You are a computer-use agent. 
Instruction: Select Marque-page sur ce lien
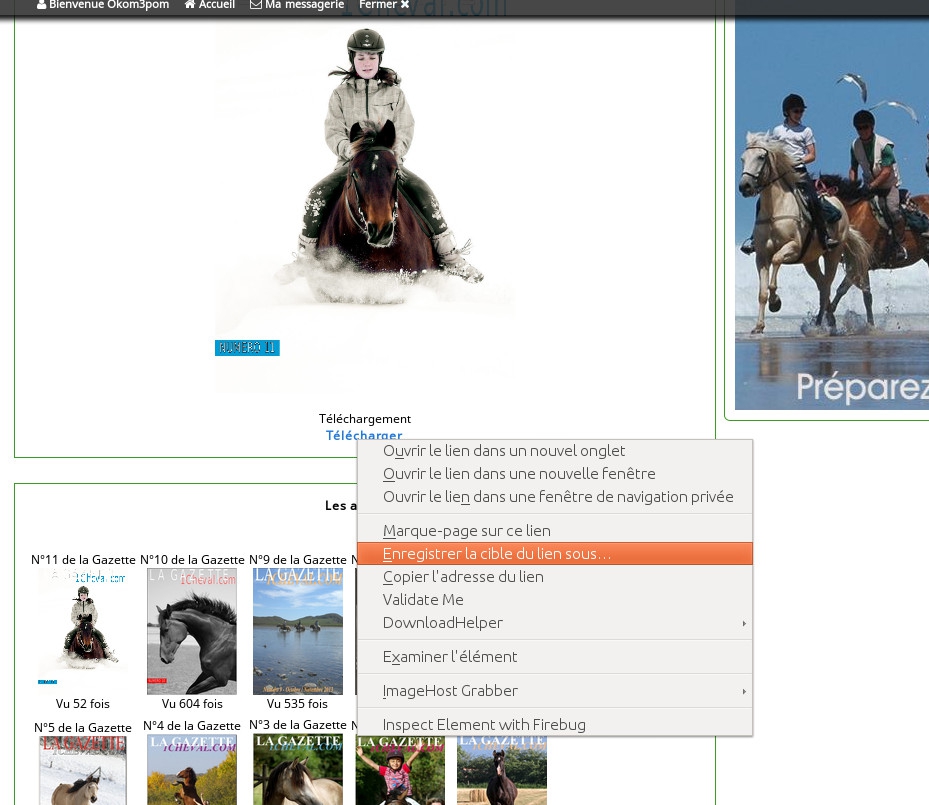pyautogui.click(x=466, y=531)
